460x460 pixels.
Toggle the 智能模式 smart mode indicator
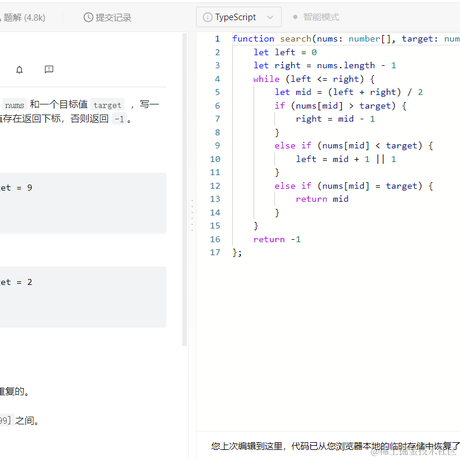pos(316,17)
